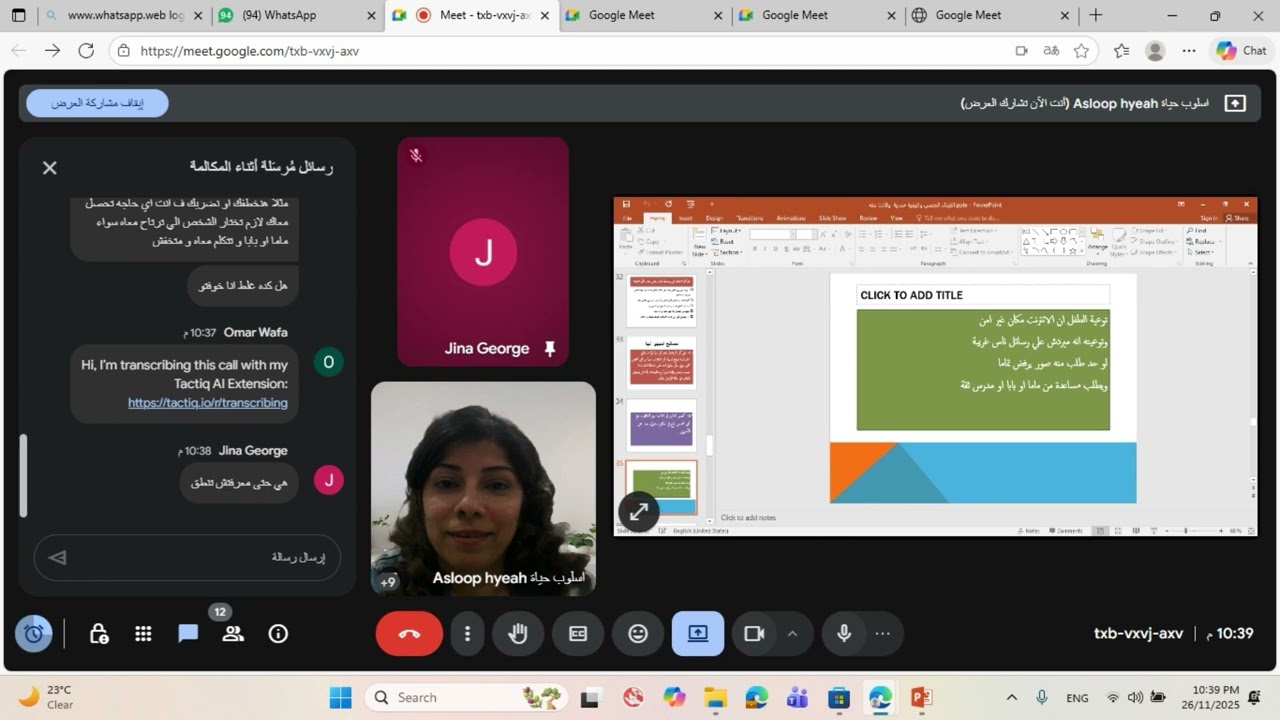Open the ENG language switcher

[1077, 698]
